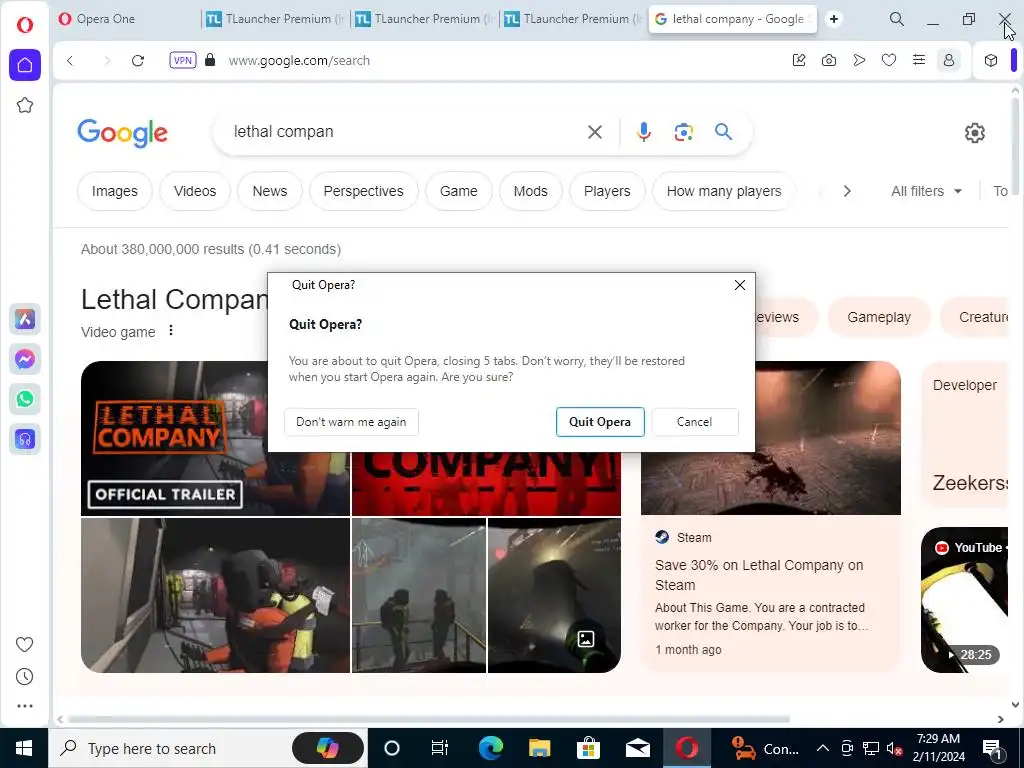Click the snapshot camera icon in toolbar

[x=829, y=60]
